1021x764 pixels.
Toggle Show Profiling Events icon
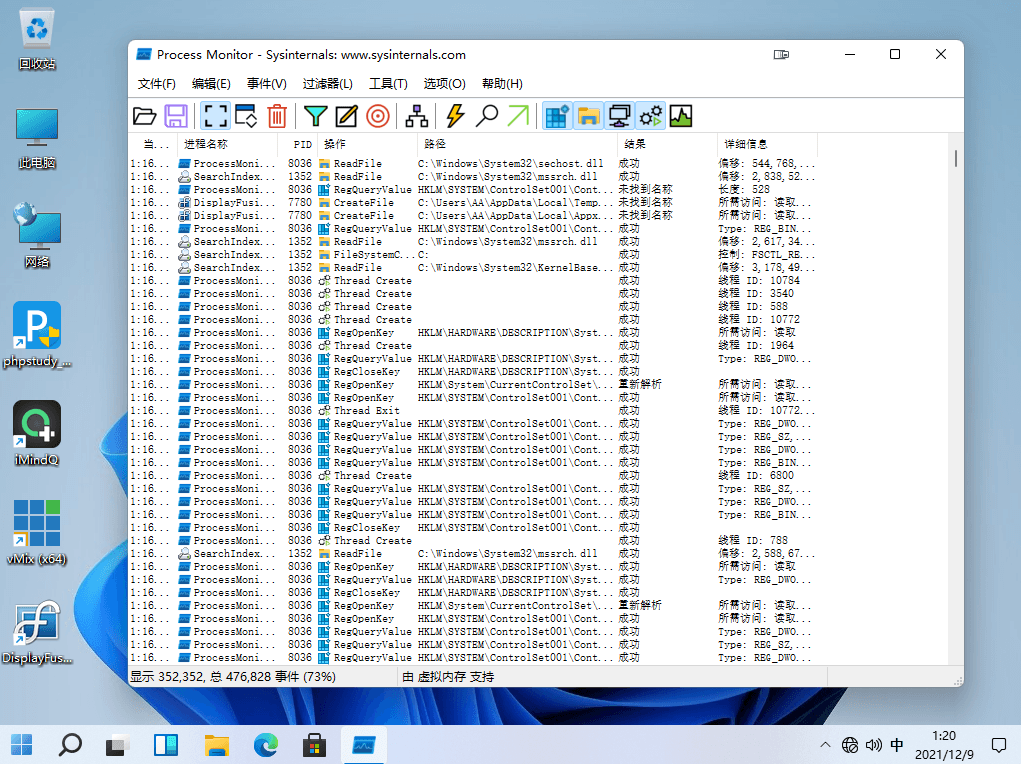coord(681,117)
